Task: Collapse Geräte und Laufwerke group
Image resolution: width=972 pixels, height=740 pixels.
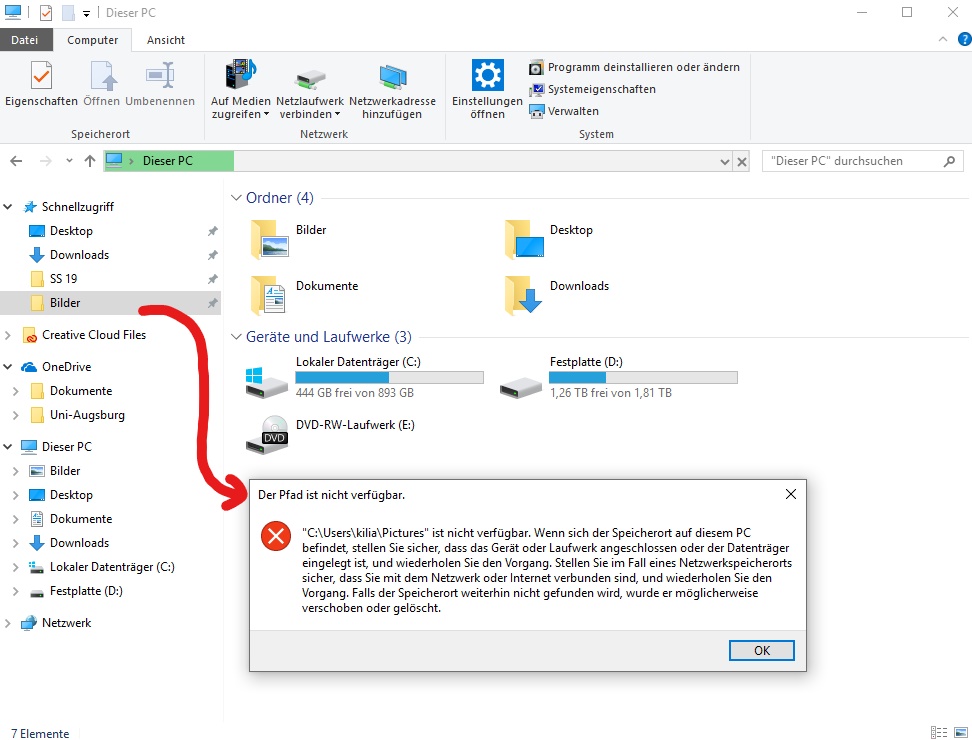Action: 236,337
